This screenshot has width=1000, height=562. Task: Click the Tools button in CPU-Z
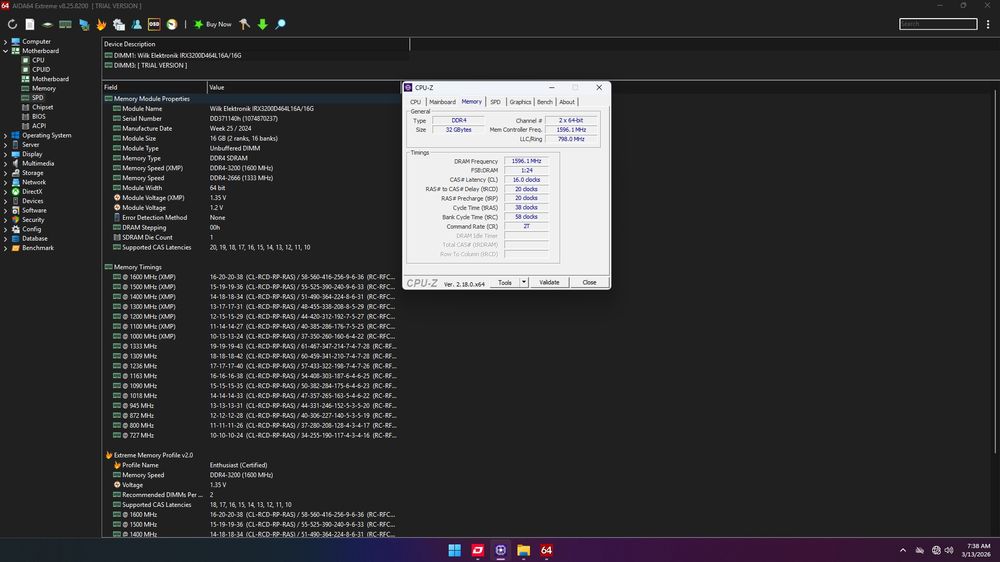pos(505,283)
